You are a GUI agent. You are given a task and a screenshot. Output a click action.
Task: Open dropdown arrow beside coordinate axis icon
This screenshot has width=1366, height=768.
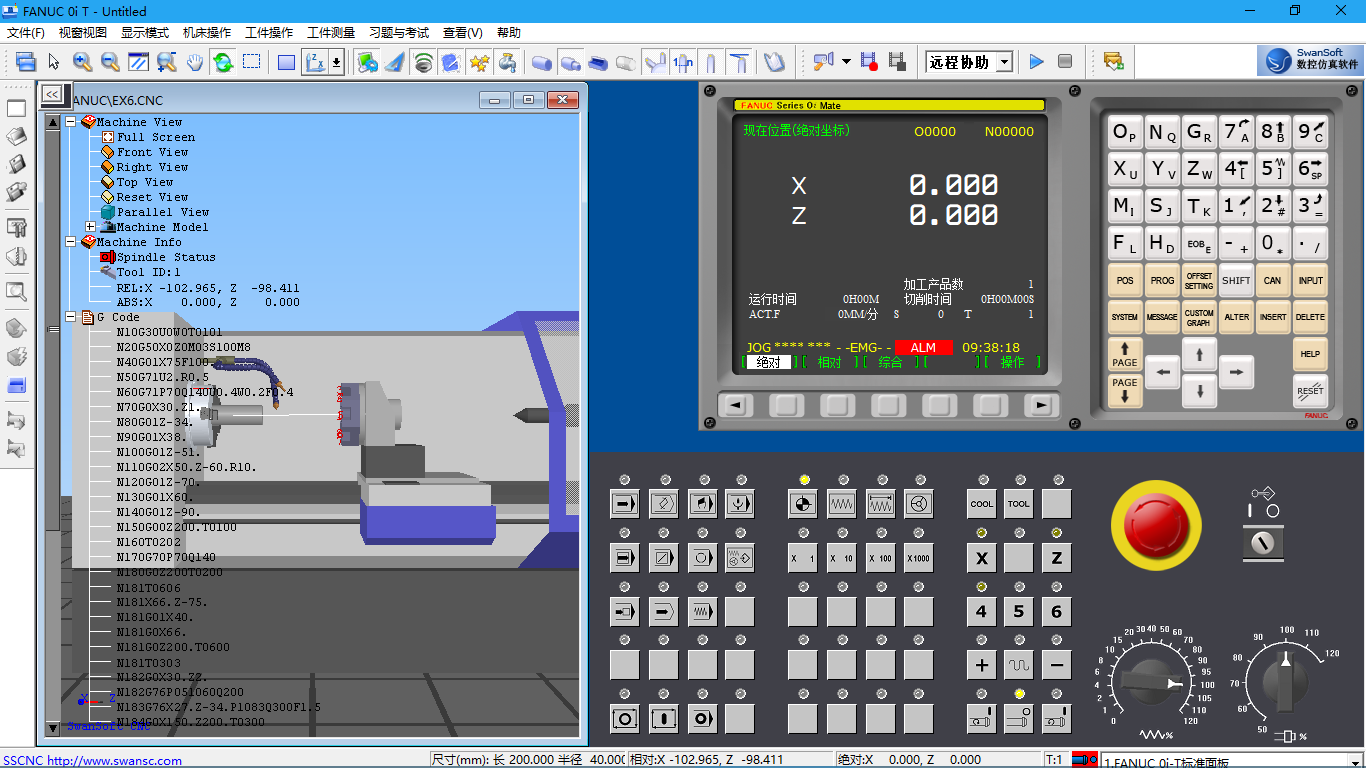pyautogui.click(x=336, y=62)
